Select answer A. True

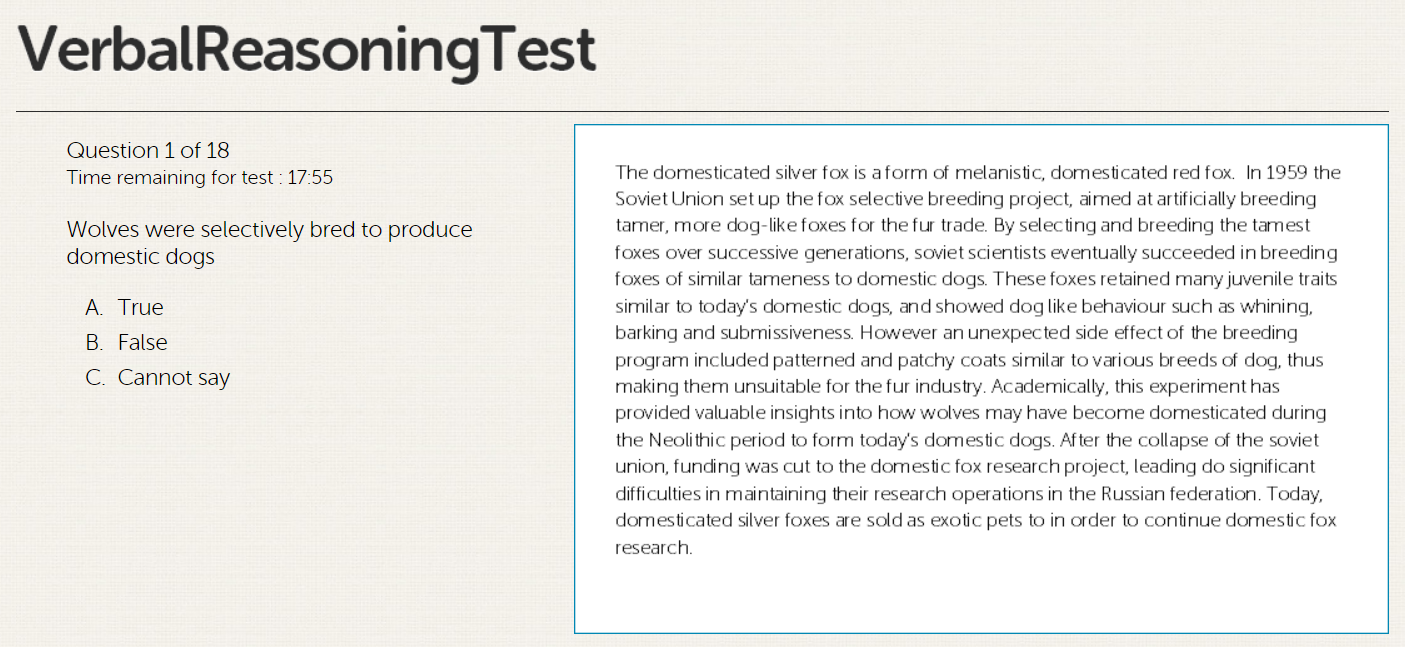[x=139, y=308]
